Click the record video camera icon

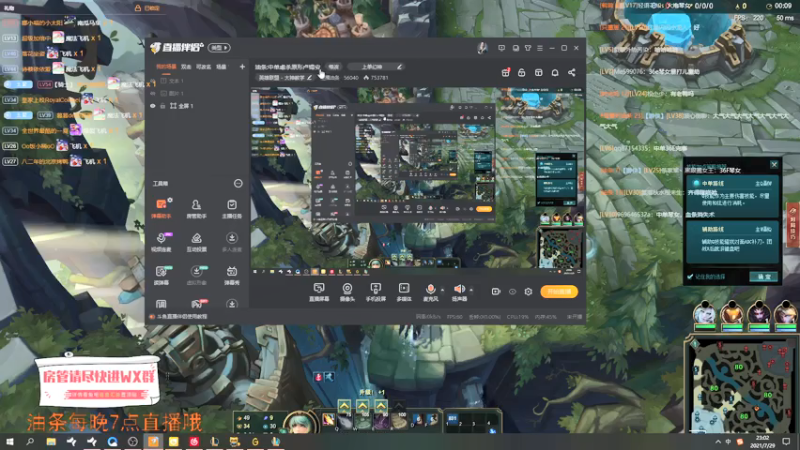tap(496, 292)
